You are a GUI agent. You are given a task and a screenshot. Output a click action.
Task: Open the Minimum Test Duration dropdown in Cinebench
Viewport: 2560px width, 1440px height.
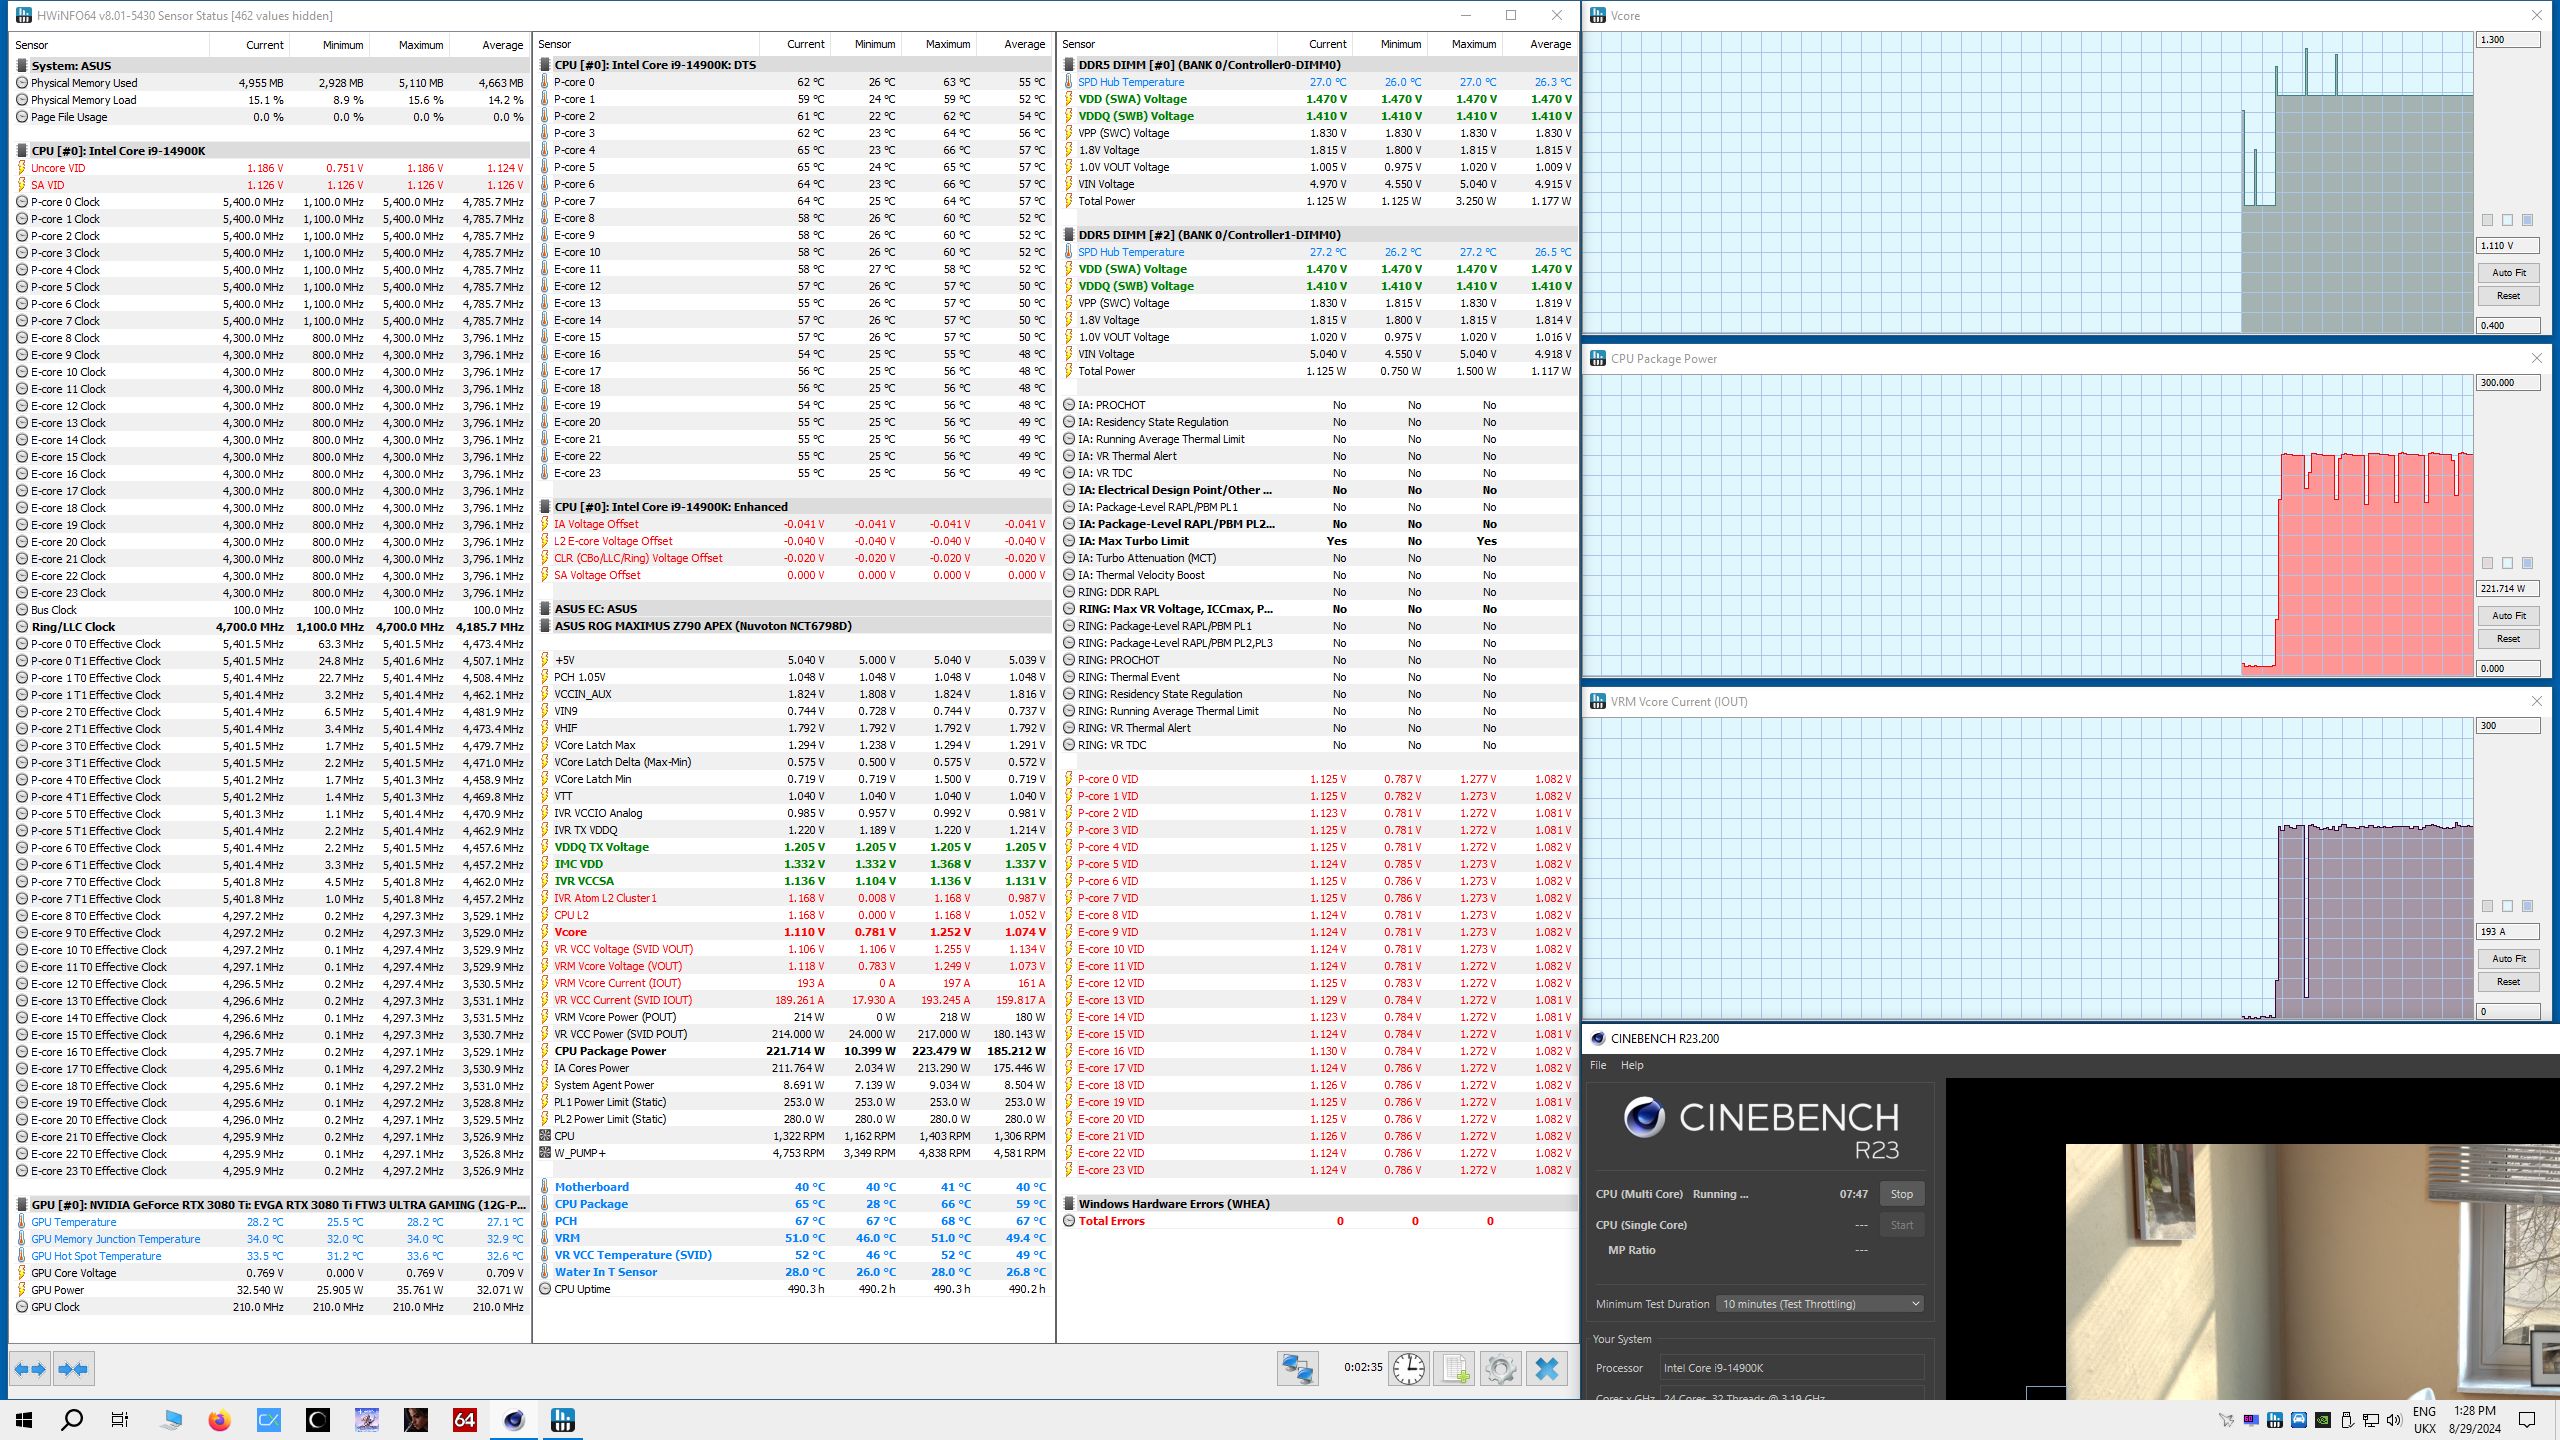(x=1820, y=1304)
